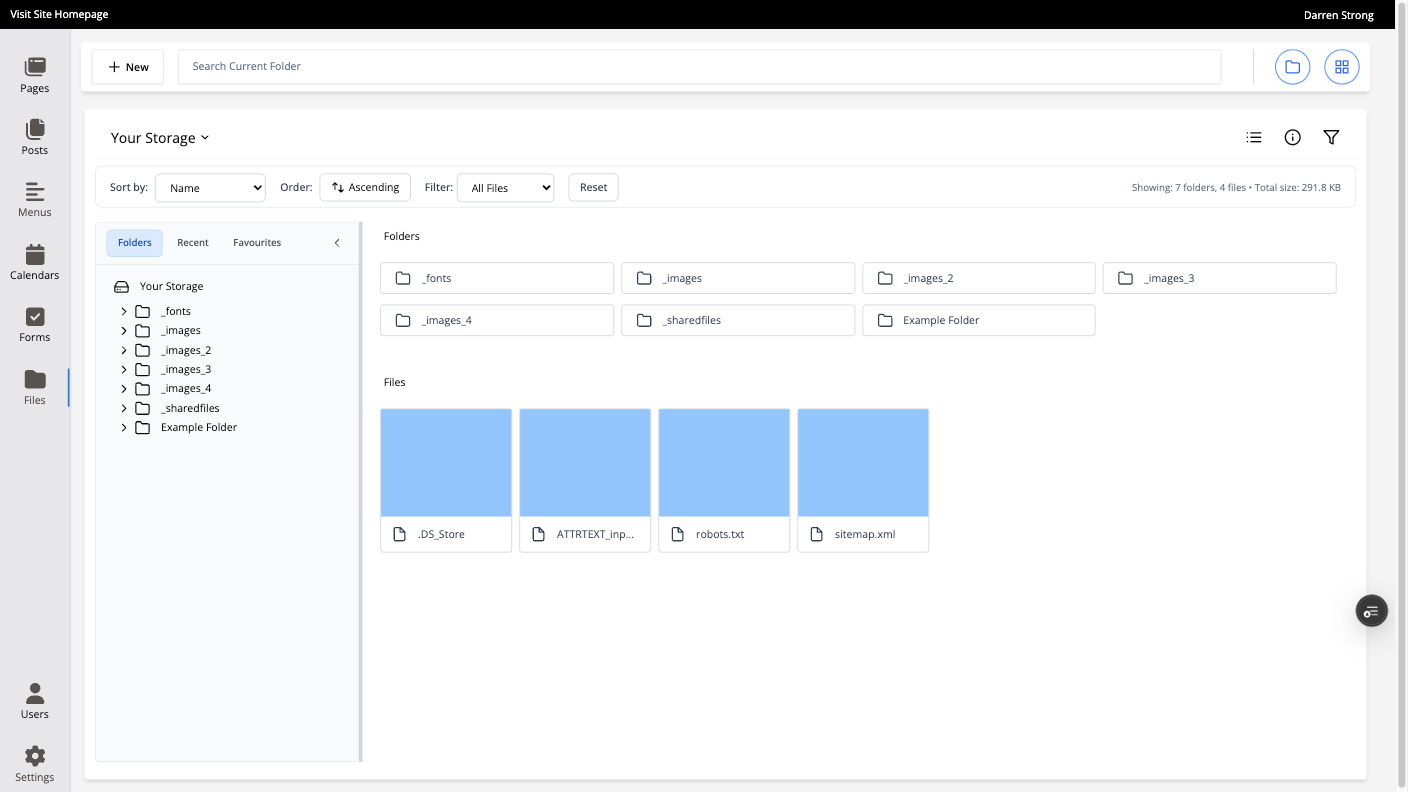Open the Sort by Name dropdown
Image resolution: width=1408 pixels, height=792 pixels.
click(210, 188)
